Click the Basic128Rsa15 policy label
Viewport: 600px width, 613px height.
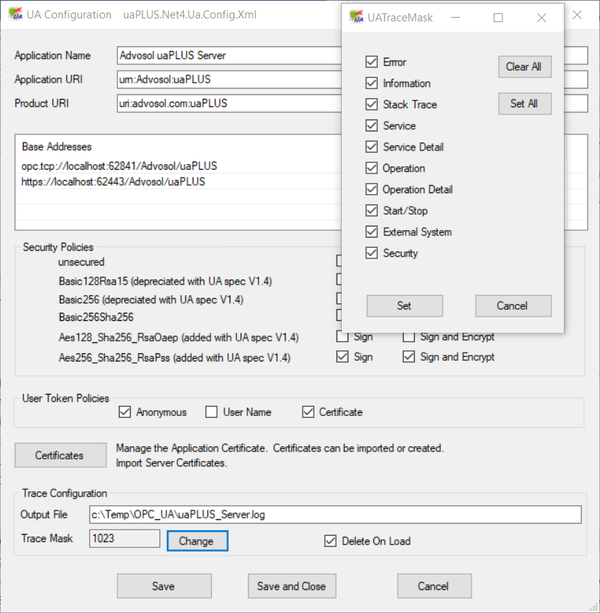pyautogui.click(x=165, y=281)
